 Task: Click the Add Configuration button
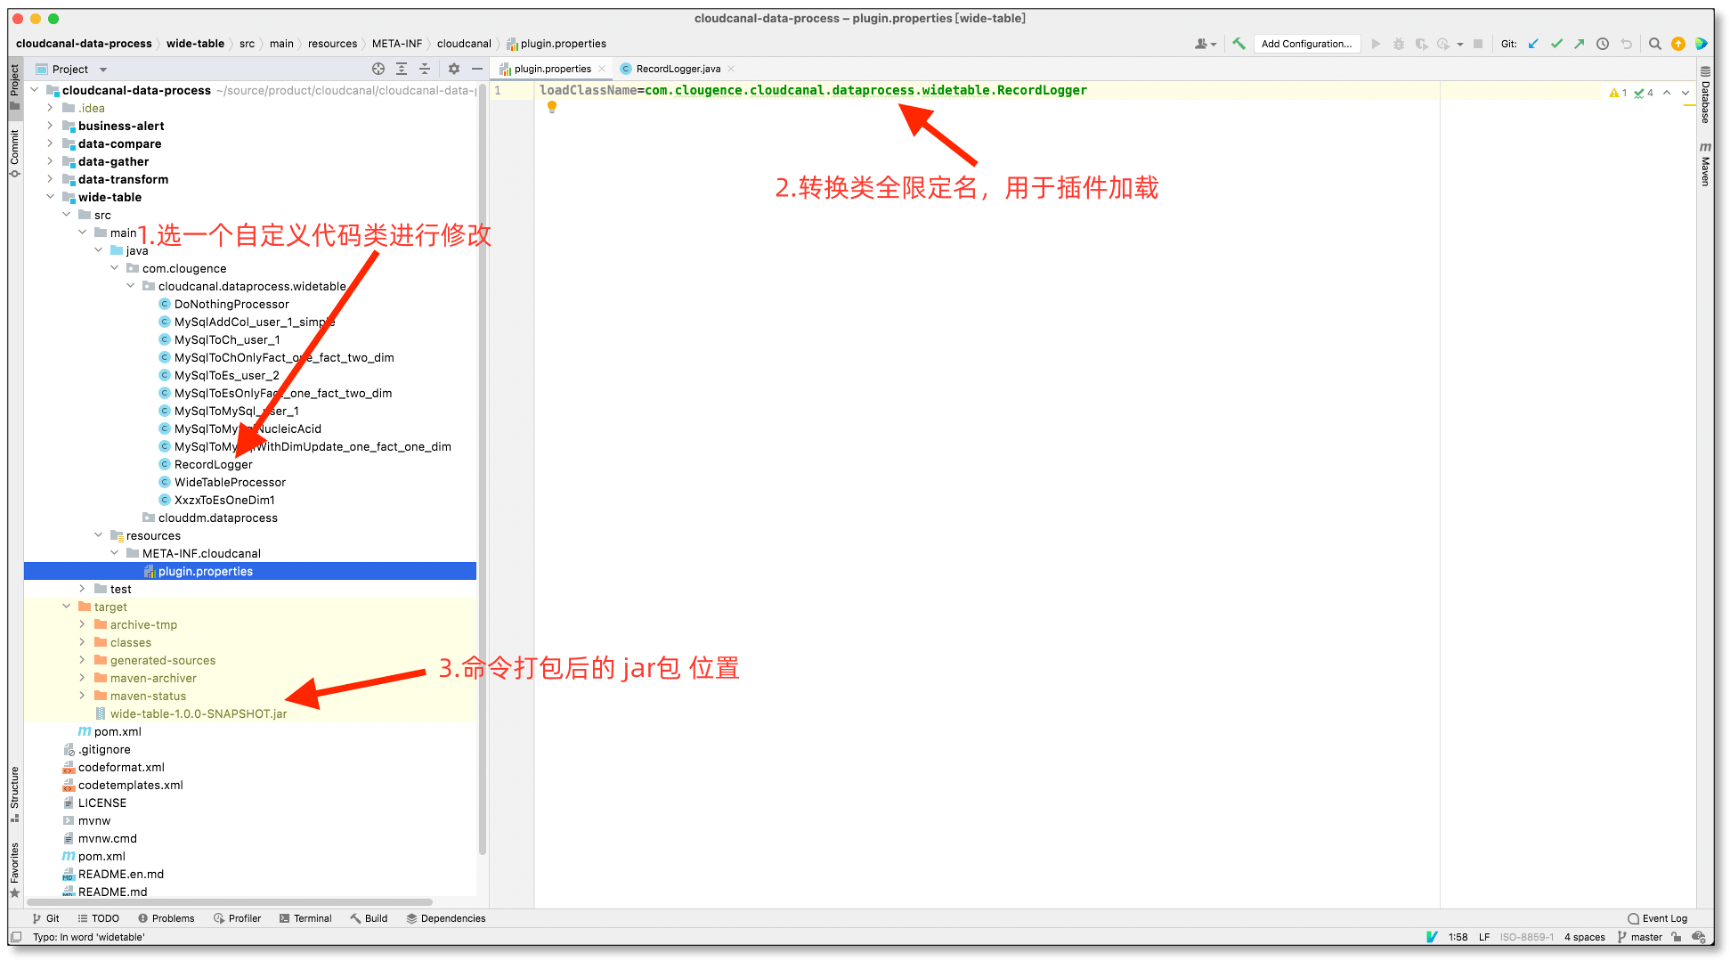pyautogui.click(x=1305, y=44)
